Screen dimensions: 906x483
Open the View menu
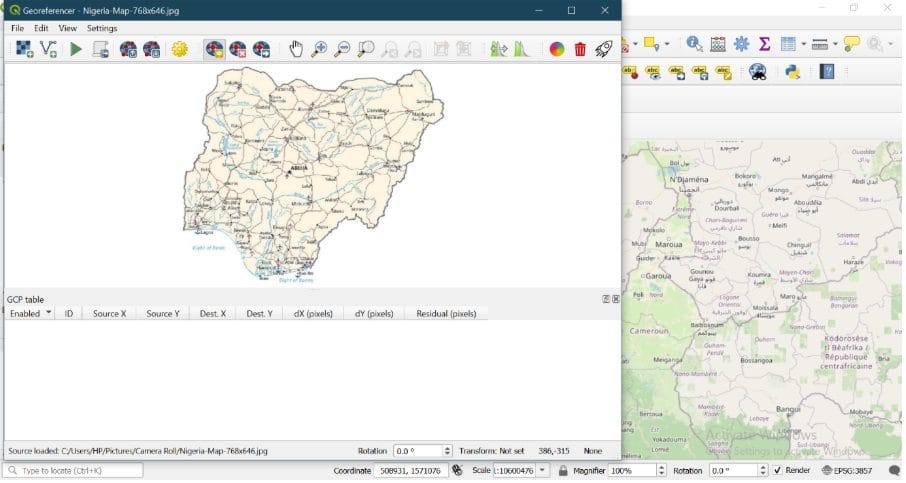click(67, 28)
